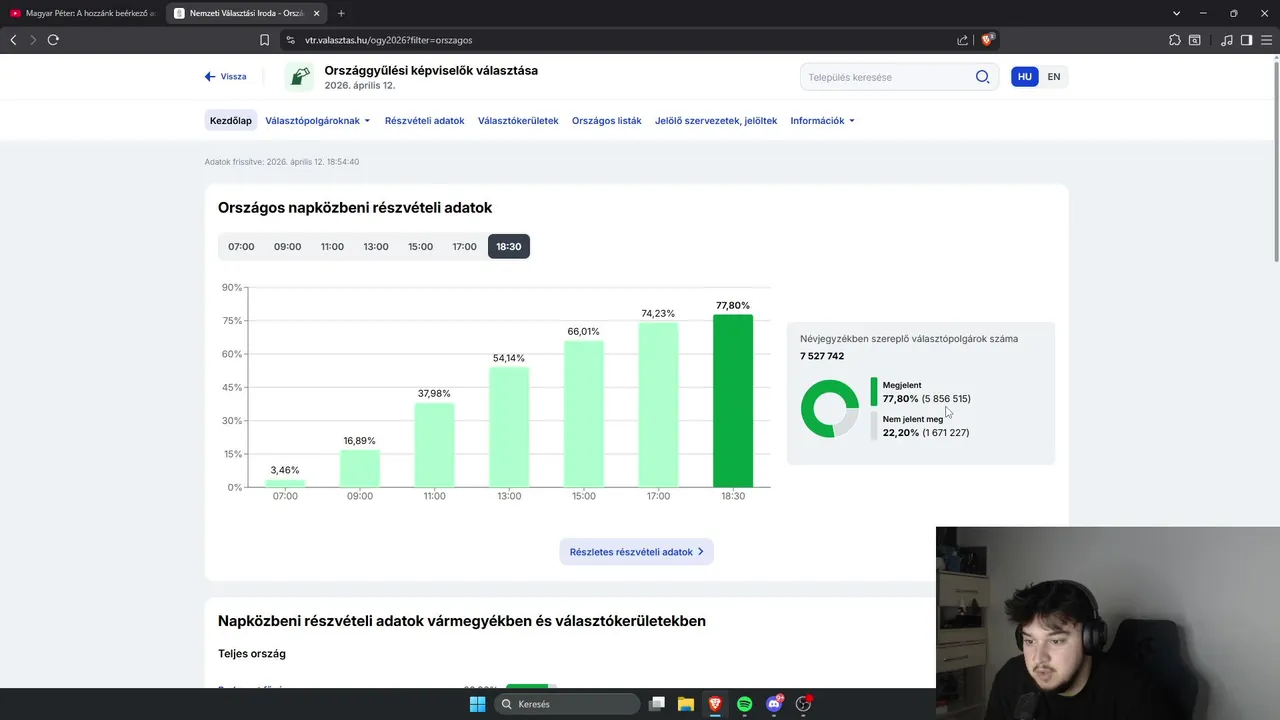Click the address bar URL vtr.valasztas.hu
This screenshot has height=720, width=1280.
click(388, 40)
